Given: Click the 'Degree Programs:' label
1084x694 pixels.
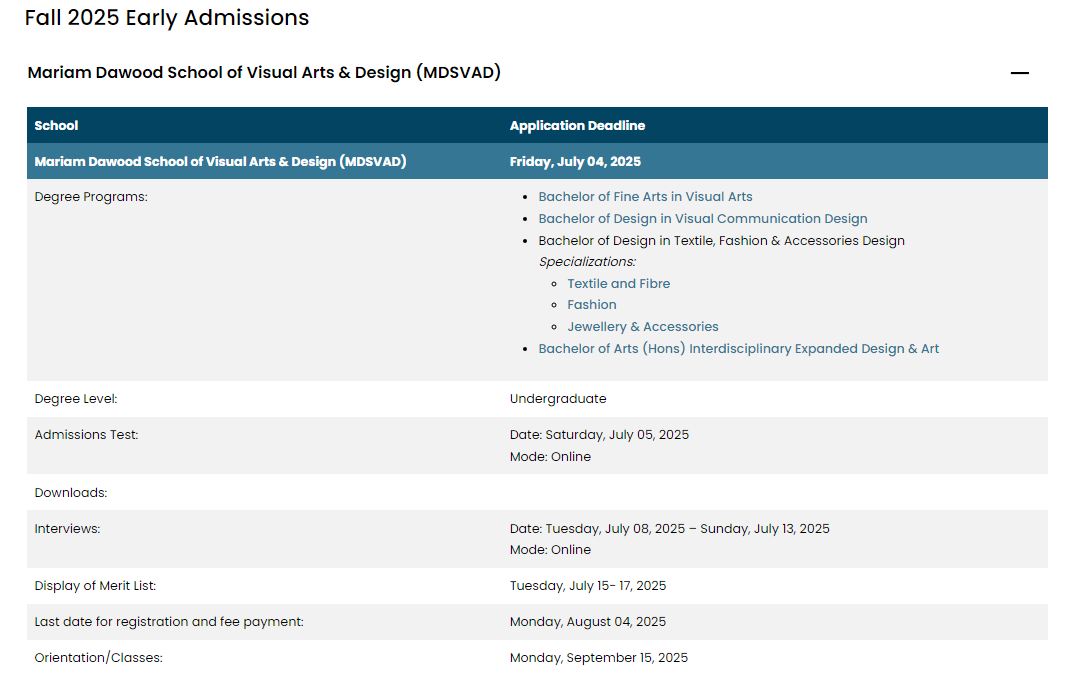Looking at the screenshot, I should pos(91,197).
